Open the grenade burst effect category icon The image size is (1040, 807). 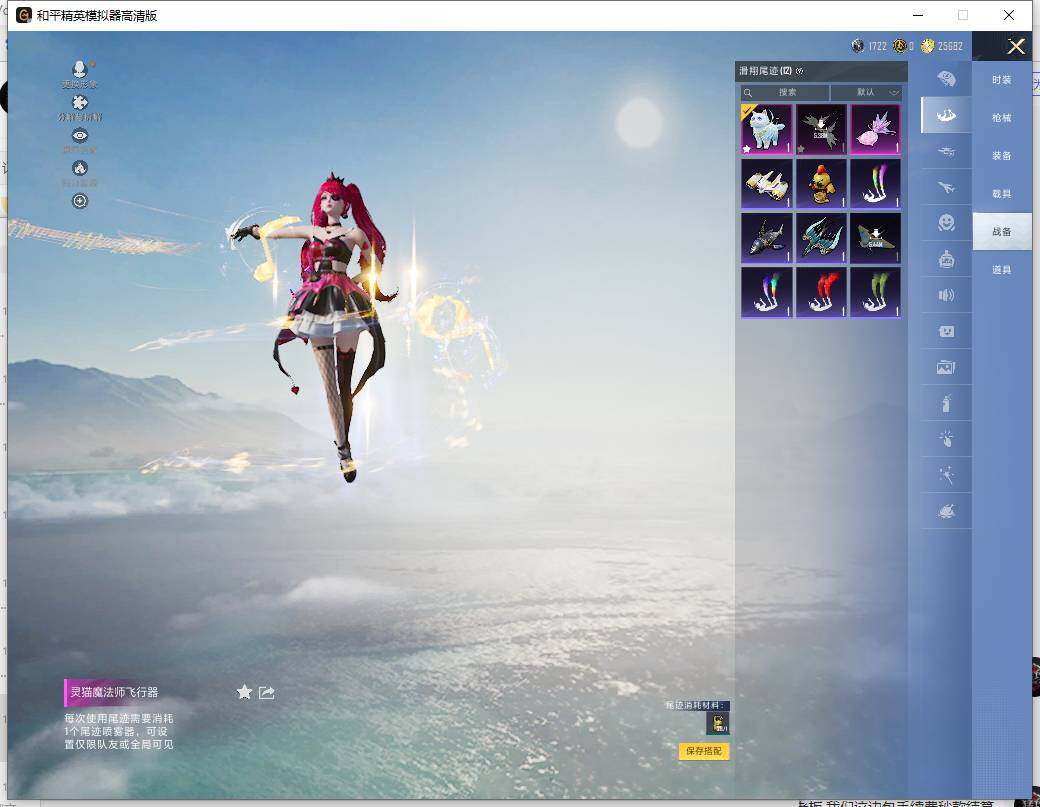coord(946,438)
